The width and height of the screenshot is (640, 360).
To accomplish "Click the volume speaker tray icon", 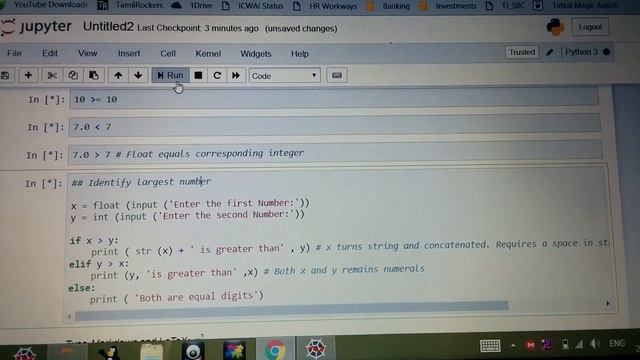I will coord(595,344).
